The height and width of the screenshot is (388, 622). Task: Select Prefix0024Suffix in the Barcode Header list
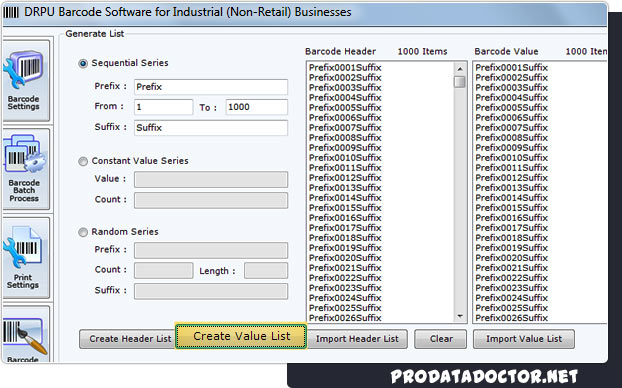345,298
